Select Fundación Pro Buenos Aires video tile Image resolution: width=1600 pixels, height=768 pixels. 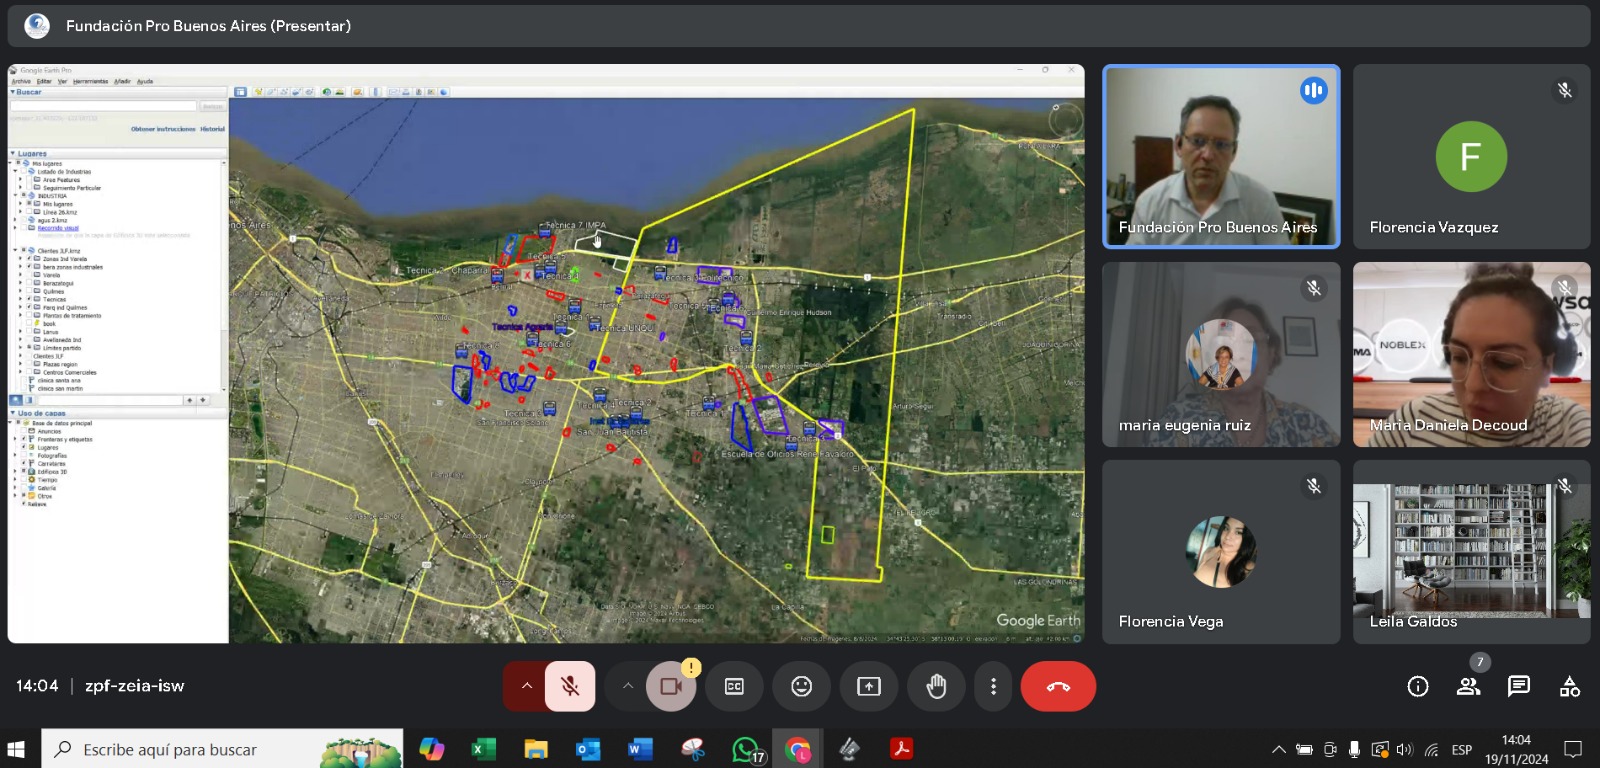click(1221, 156)
